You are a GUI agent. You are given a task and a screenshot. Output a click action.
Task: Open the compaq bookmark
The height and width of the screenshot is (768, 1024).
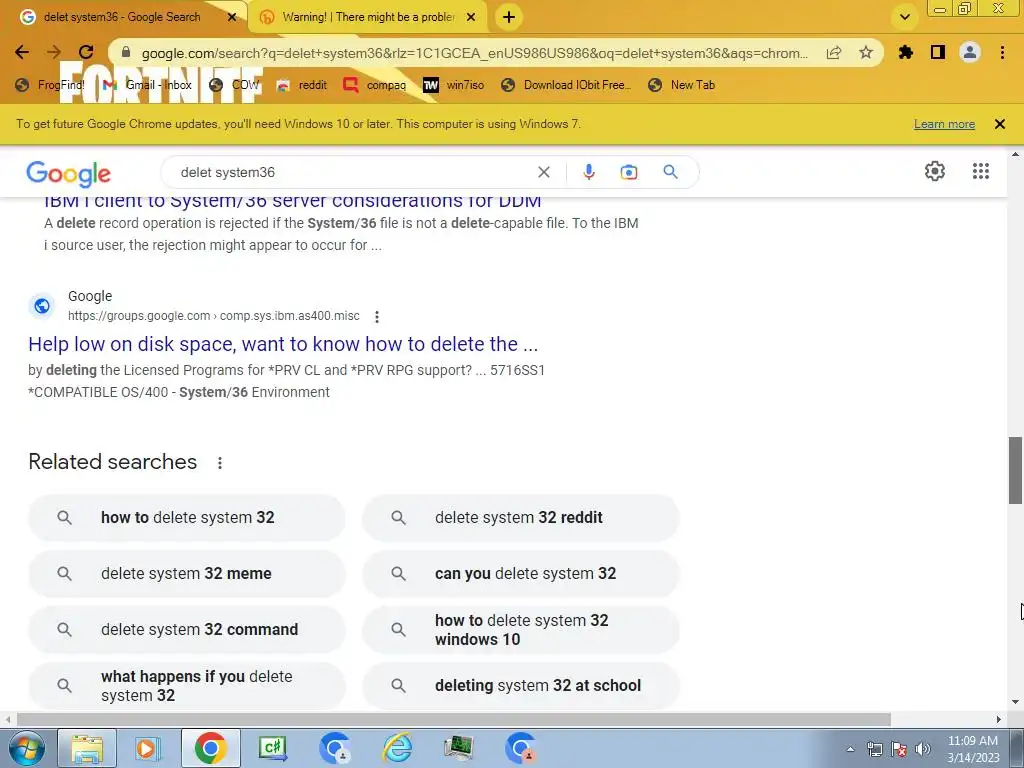(375, 85)
